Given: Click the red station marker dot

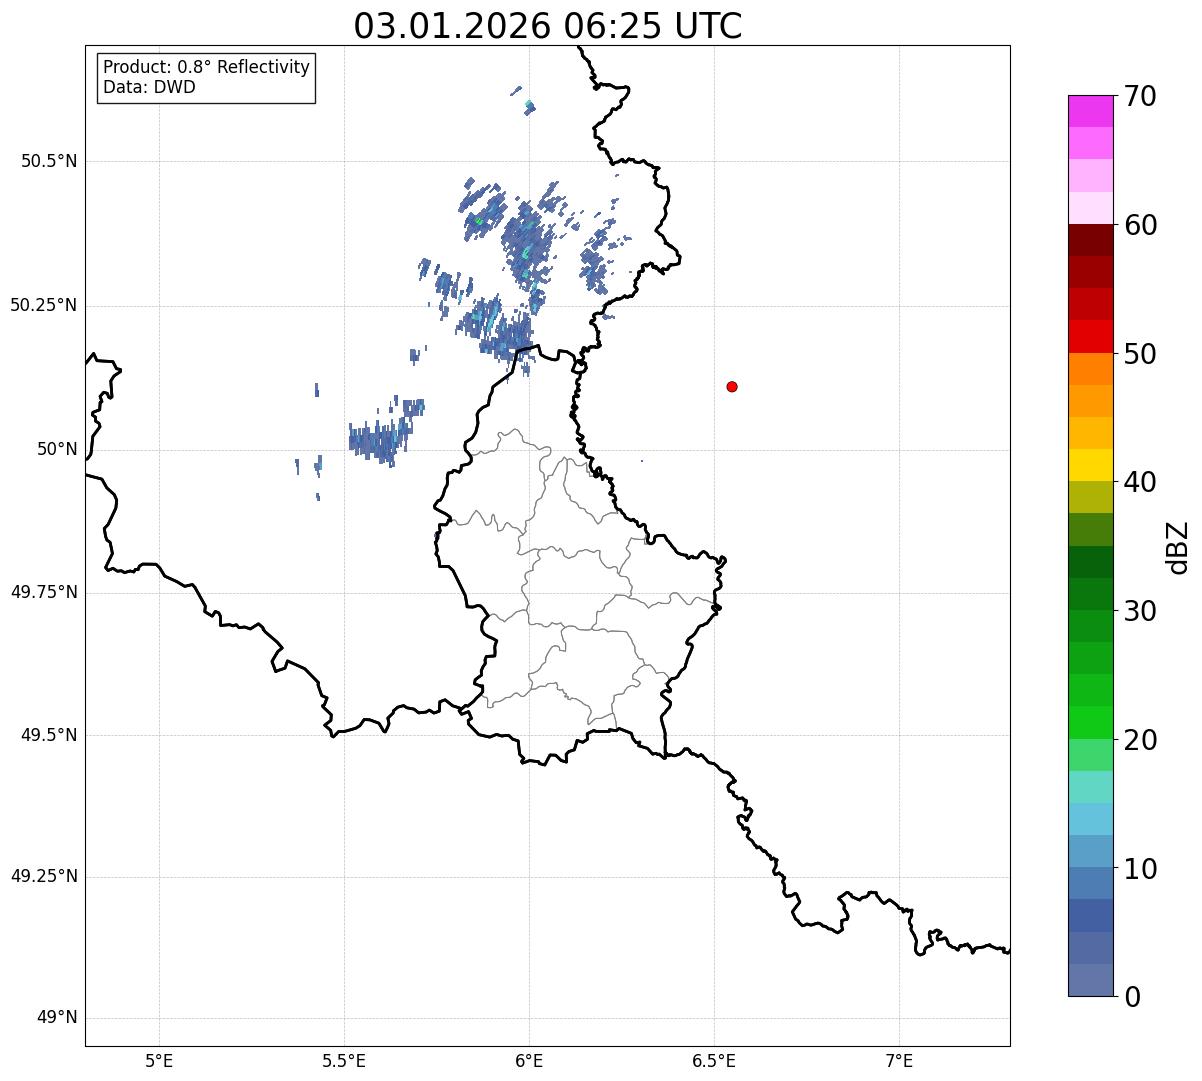Looking at the screenshot, I should [732, 386].
